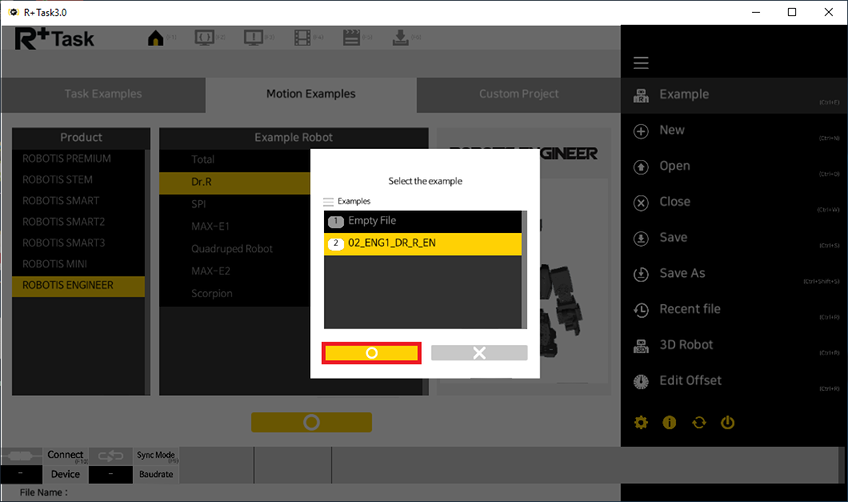Screen dimensions: 848x502
Task: Open the code editor monitor icon (F2)
Action: [x=204, y=38]
